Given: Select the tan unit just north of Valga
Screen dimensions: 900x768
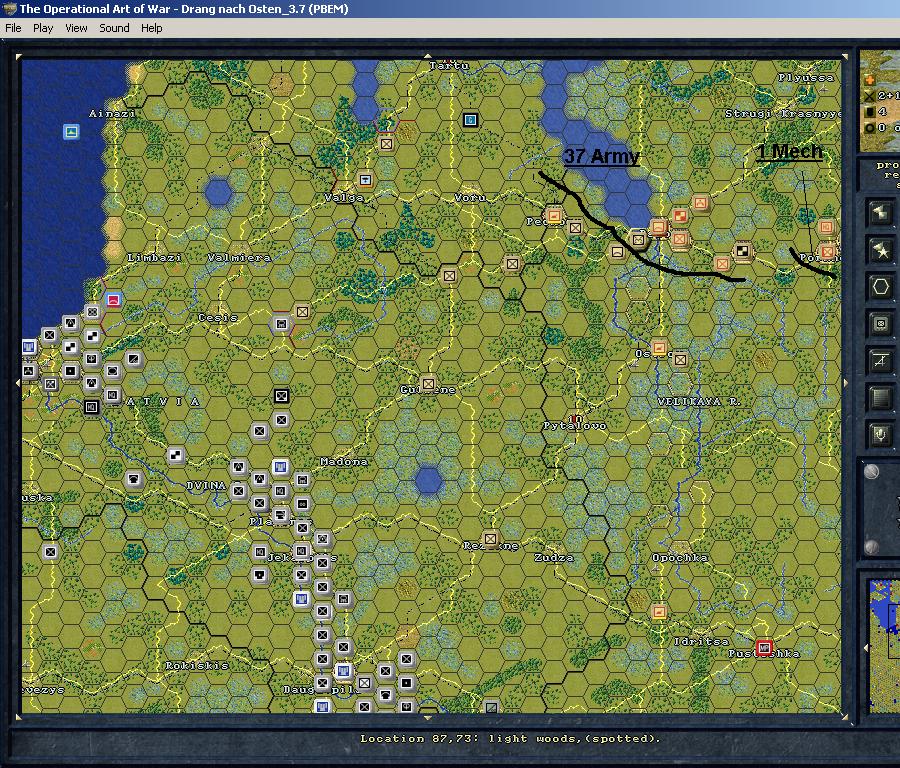Looking at the screenshot, I should click(x=365, y=180).
